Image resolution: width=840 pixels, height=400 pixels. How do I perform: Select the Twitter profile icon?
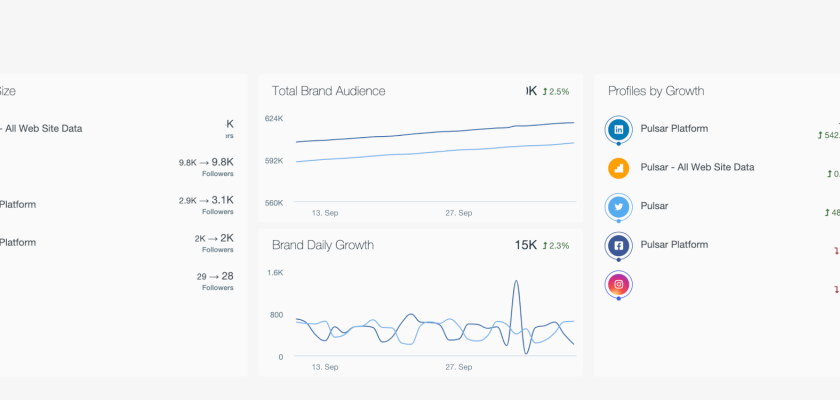coord(619,207)
